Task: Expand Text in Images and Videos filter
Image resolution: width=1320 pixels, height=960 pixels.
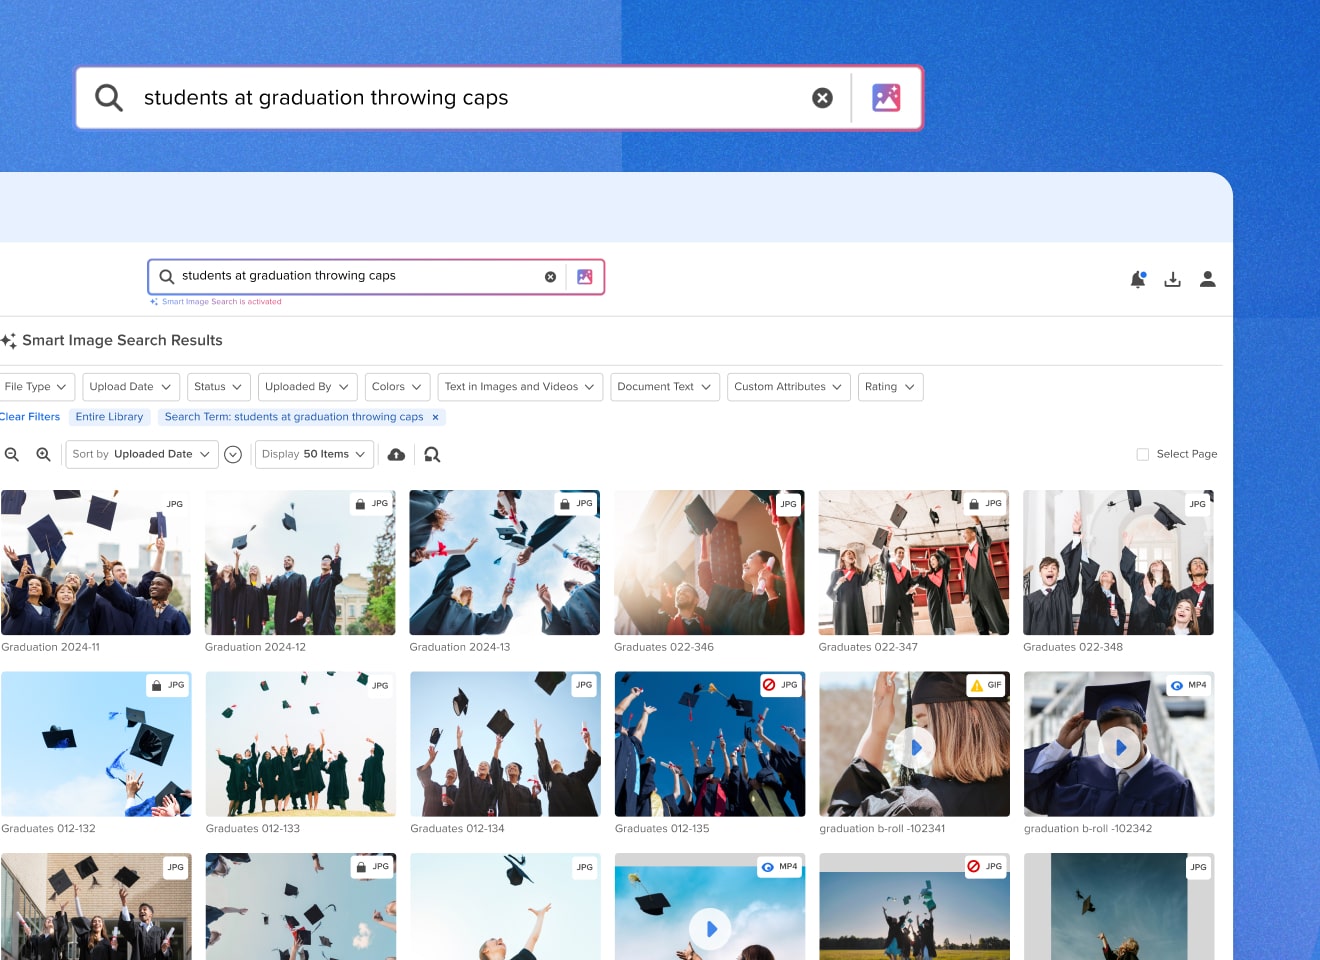Action: 520,387
